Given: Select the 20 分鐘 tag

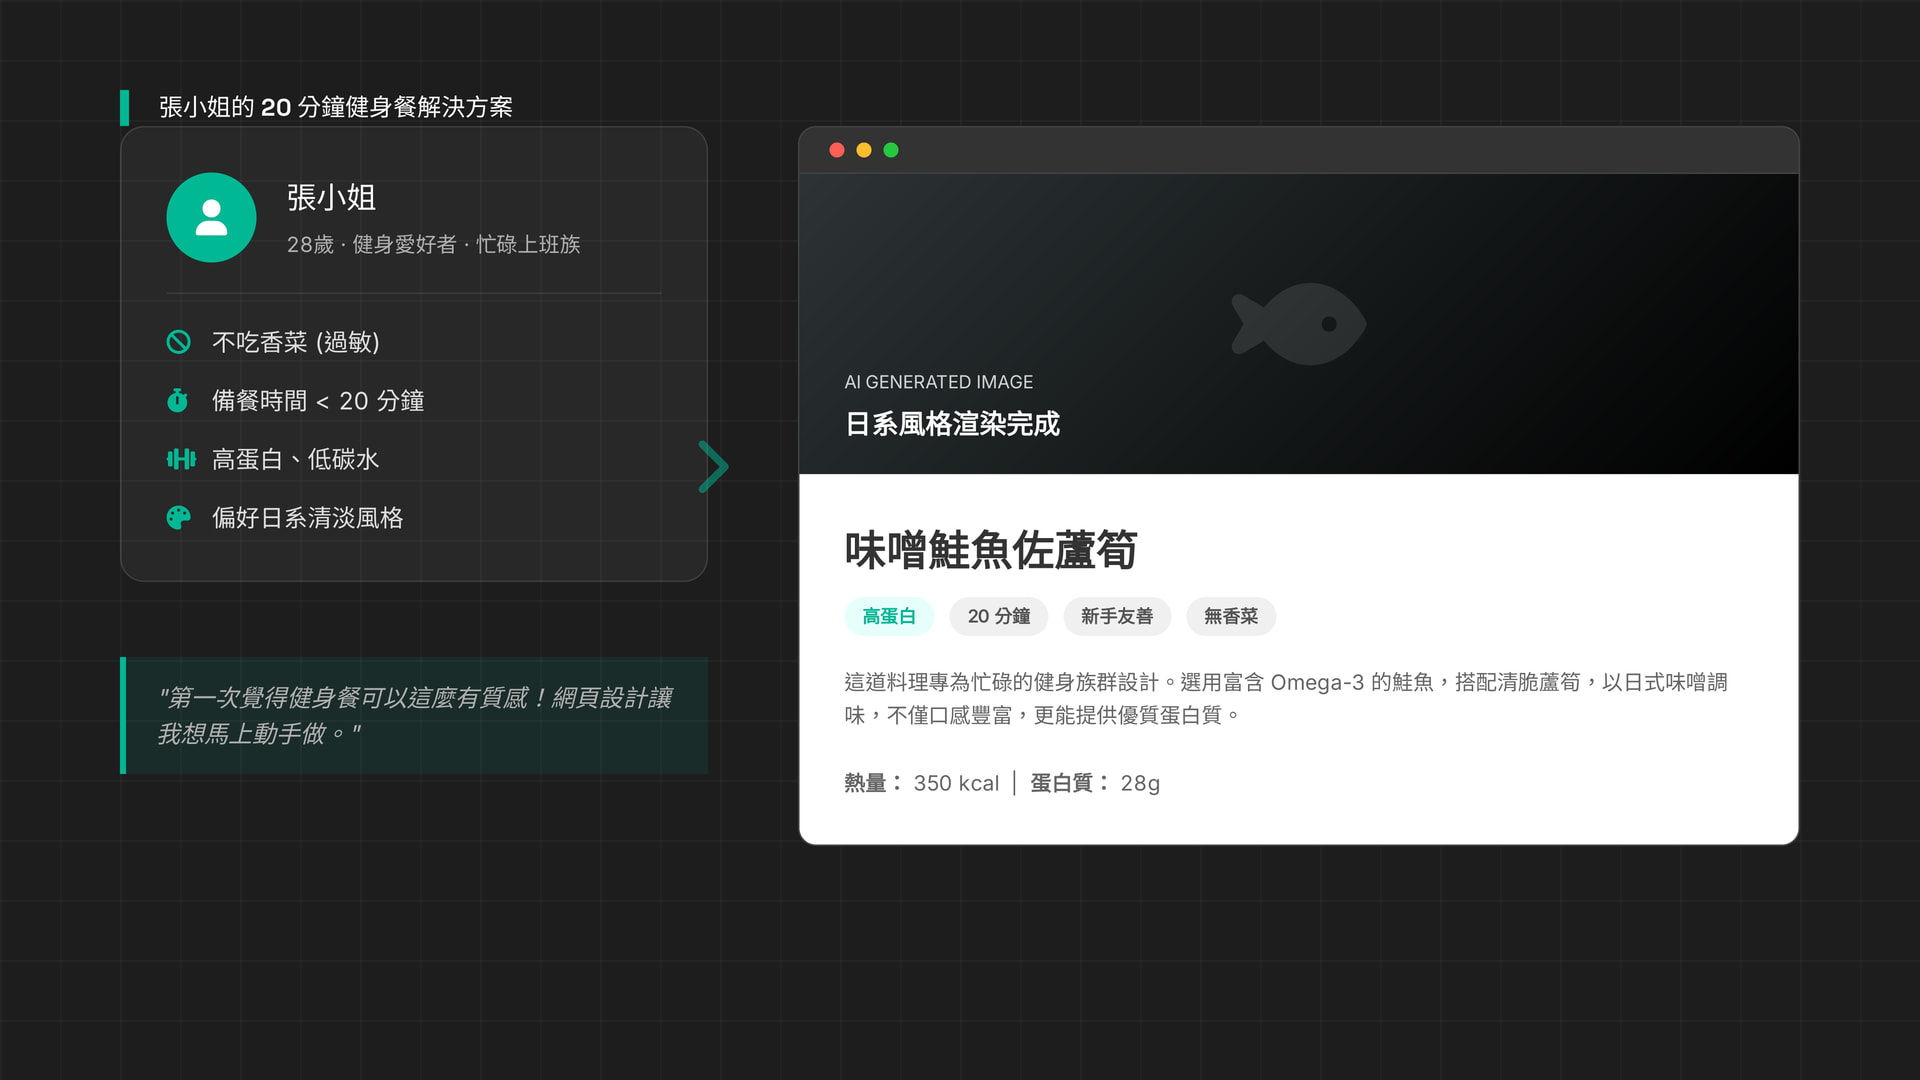Looking at the screenshot, I should click(x=998, y=616).
